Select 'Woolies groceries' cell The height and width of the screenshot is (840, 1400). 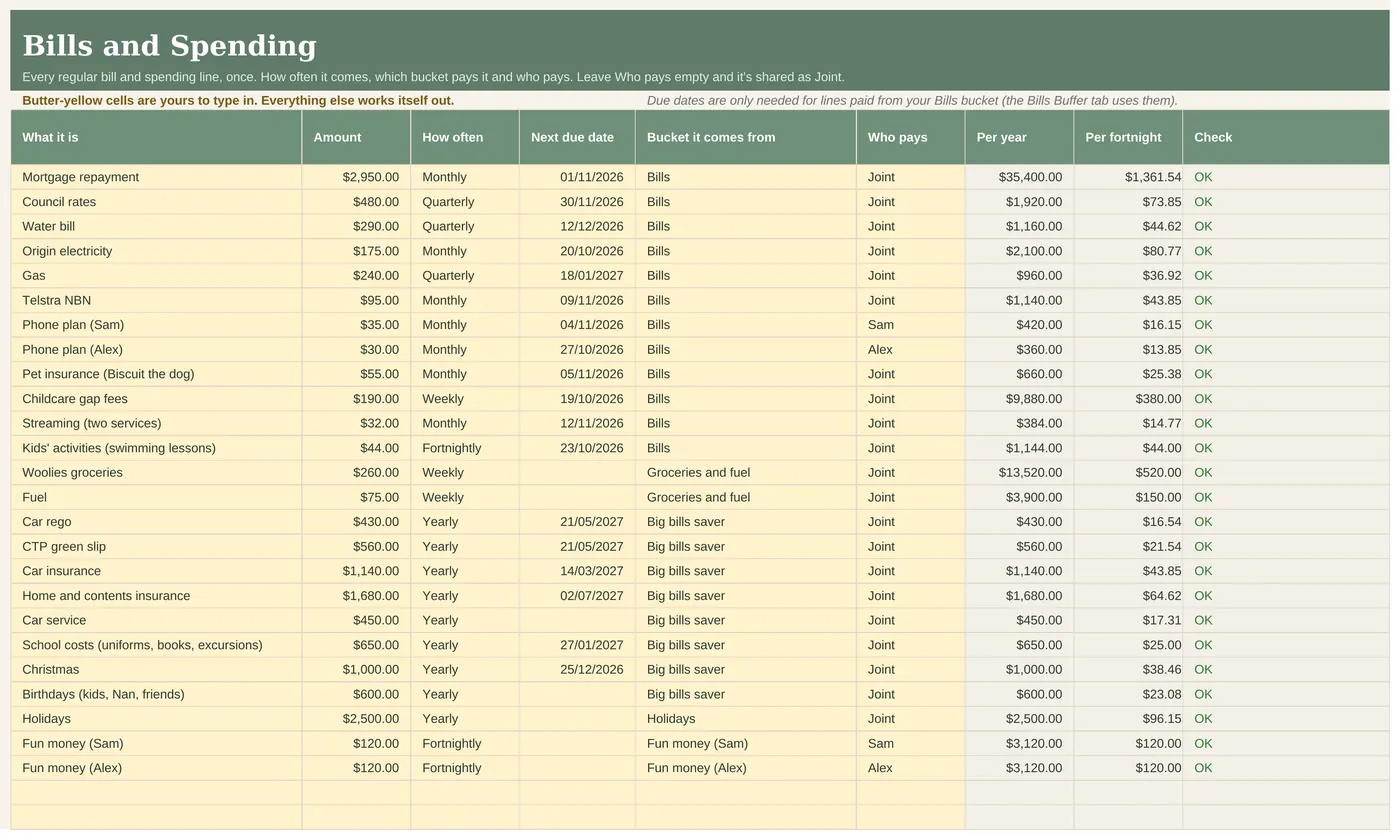click(156, 473)
